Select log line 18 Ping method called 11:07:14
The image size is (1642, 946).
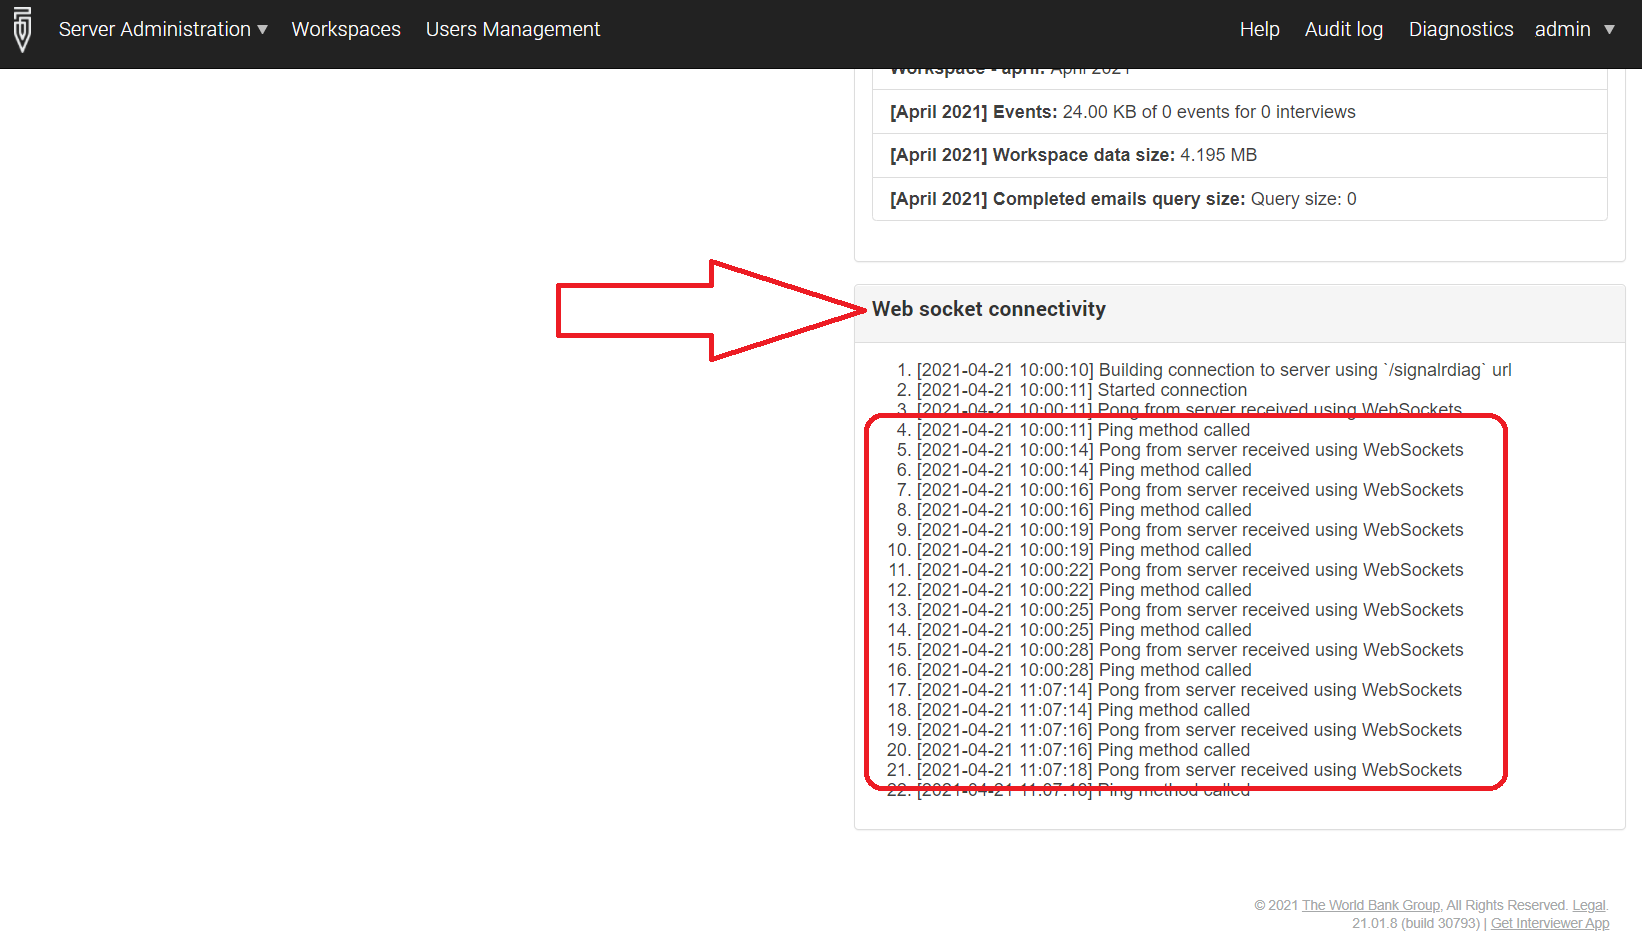coord(1083,710)
